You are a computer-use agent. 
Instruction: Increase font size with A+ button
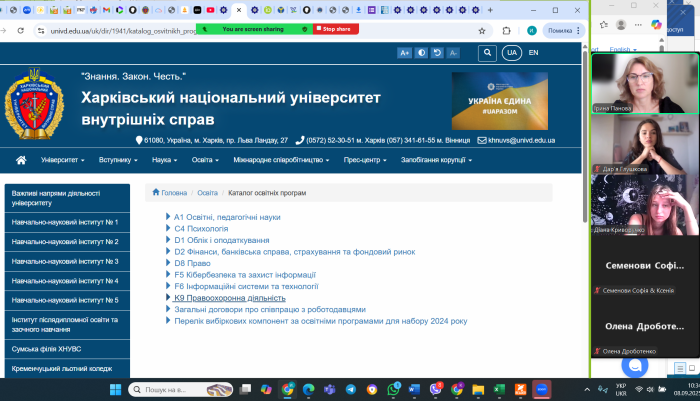[405, 52]
